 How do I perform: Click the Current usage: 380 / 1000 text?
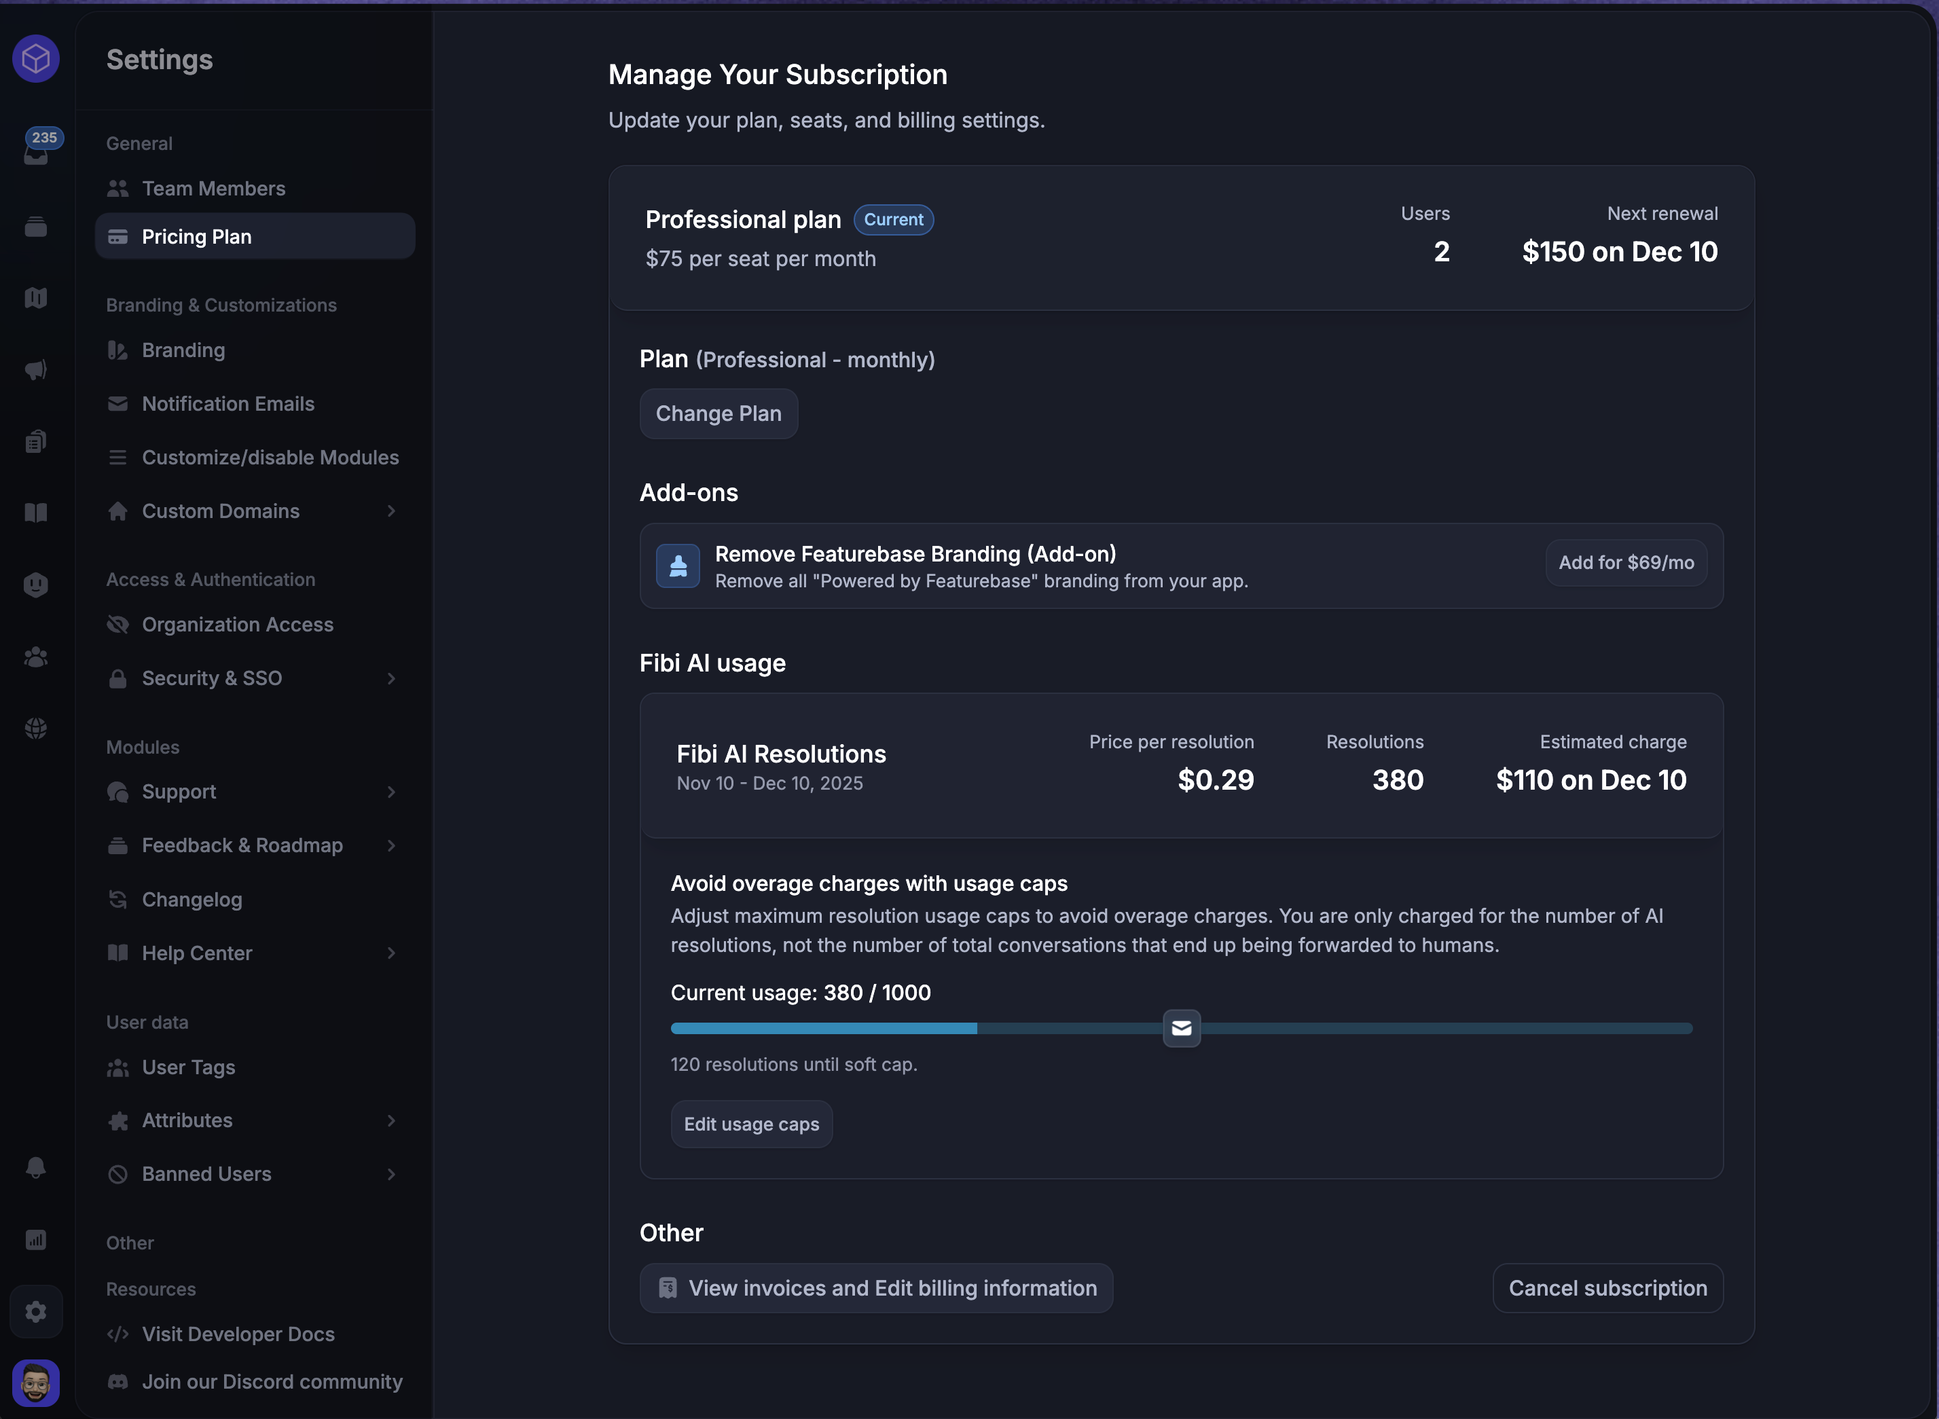click(801, 993)
